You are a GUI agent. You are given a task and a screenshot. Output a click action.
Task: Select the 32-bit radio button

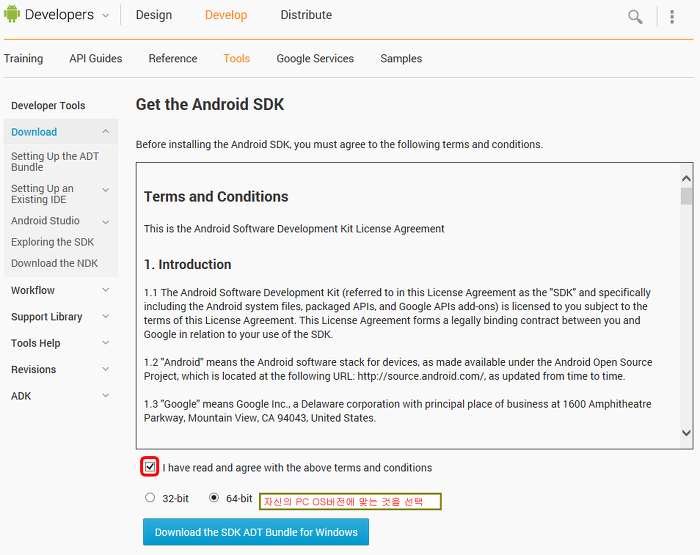point(150,497)
